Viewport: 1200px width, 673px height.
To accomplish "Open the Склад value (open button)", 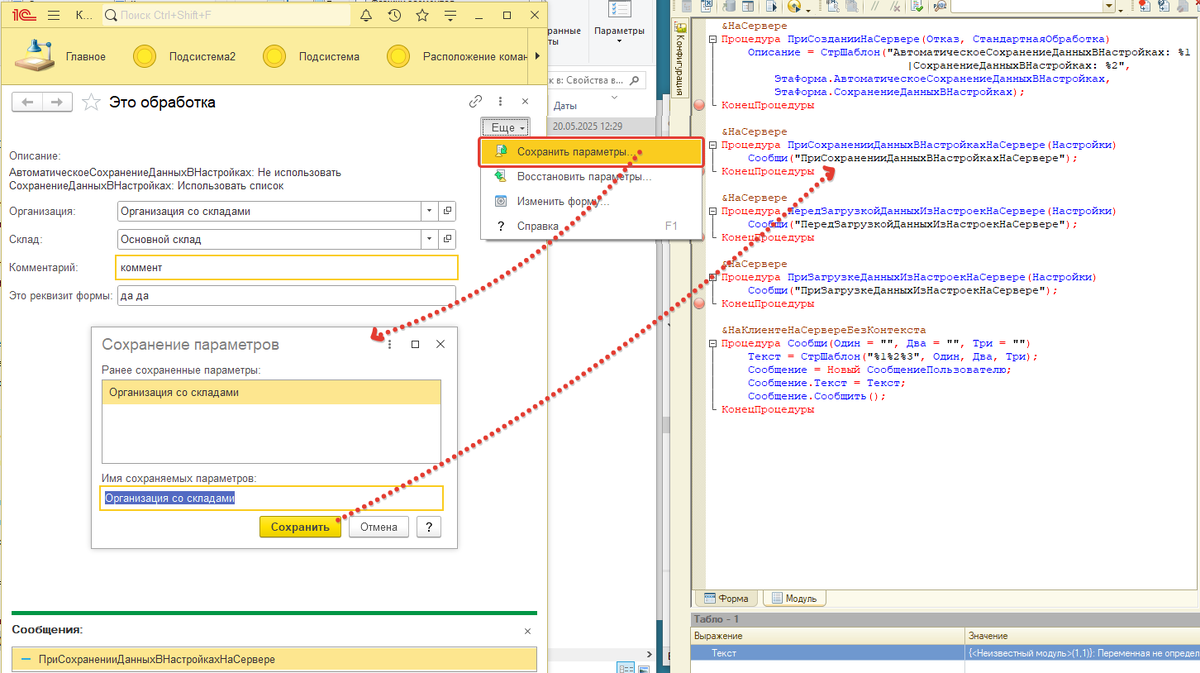I will [447, 239].
